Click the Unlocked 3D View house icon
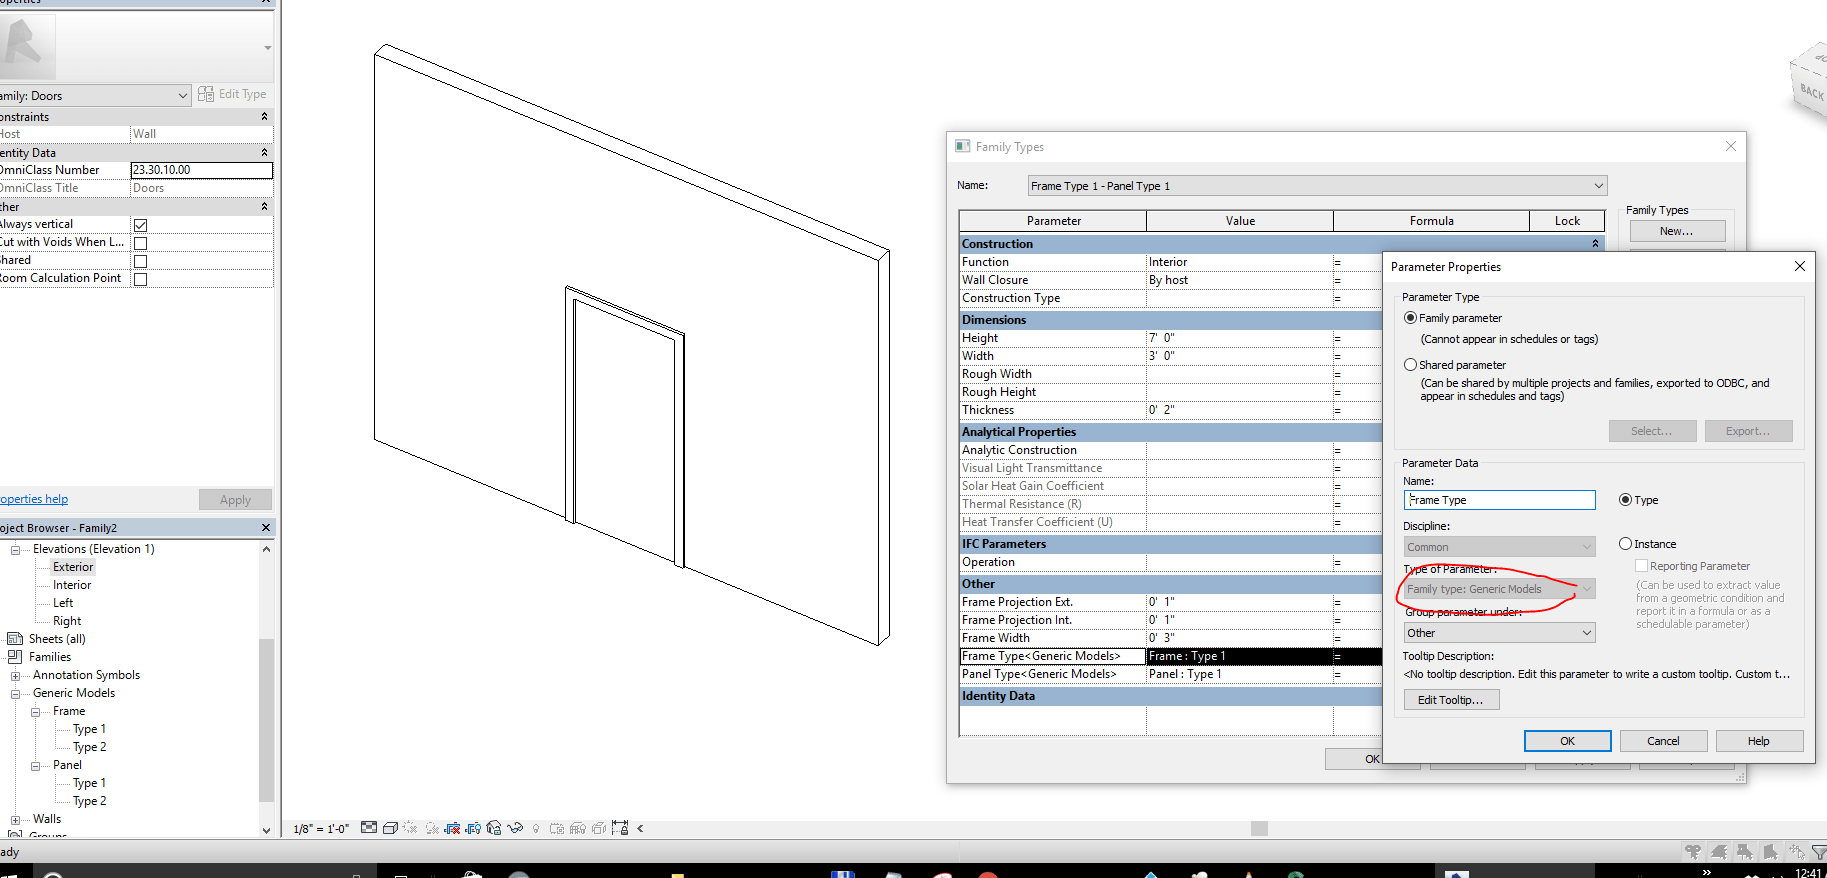The width and height of the screenshot is (1827, 878). (494, 828)
